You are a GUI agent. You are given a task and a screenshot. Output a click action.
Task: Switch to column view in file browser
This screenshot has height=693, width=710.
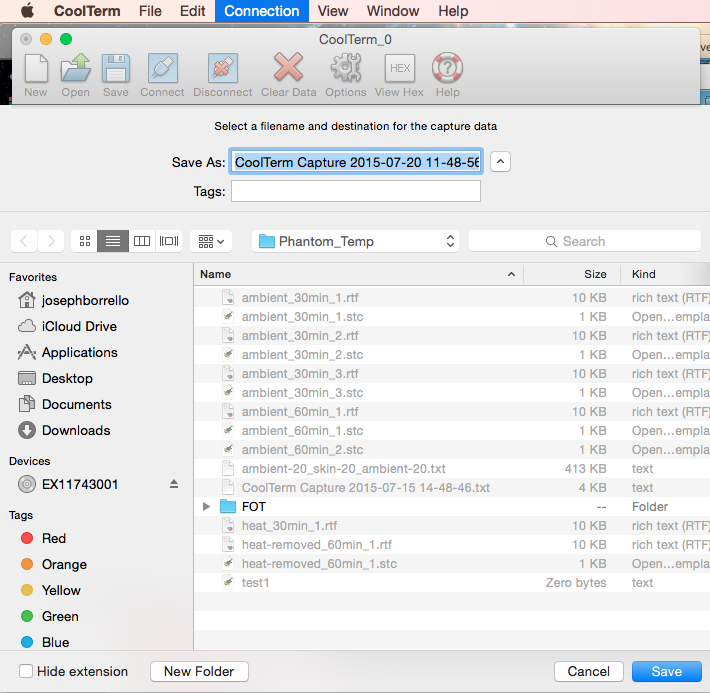click(x=142, y=241)
